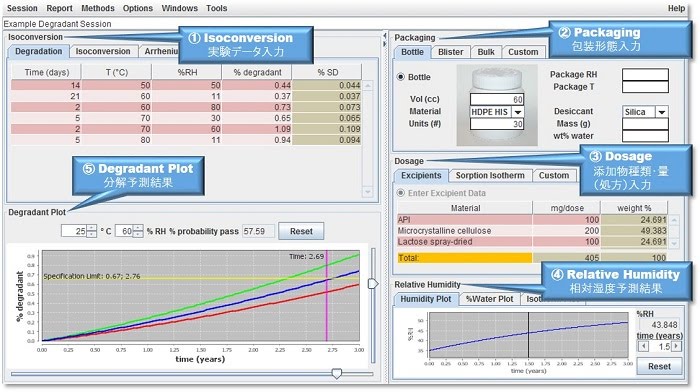This screenshot has height=392, width=700.
Task: Click the degradation table's scroll up arrow
Action: [367, 85]
